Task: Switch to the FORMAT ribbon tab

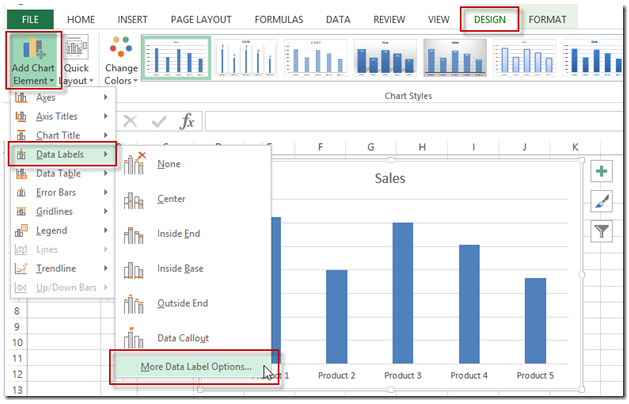Action: pyautogui.click(x=547, y=19)
